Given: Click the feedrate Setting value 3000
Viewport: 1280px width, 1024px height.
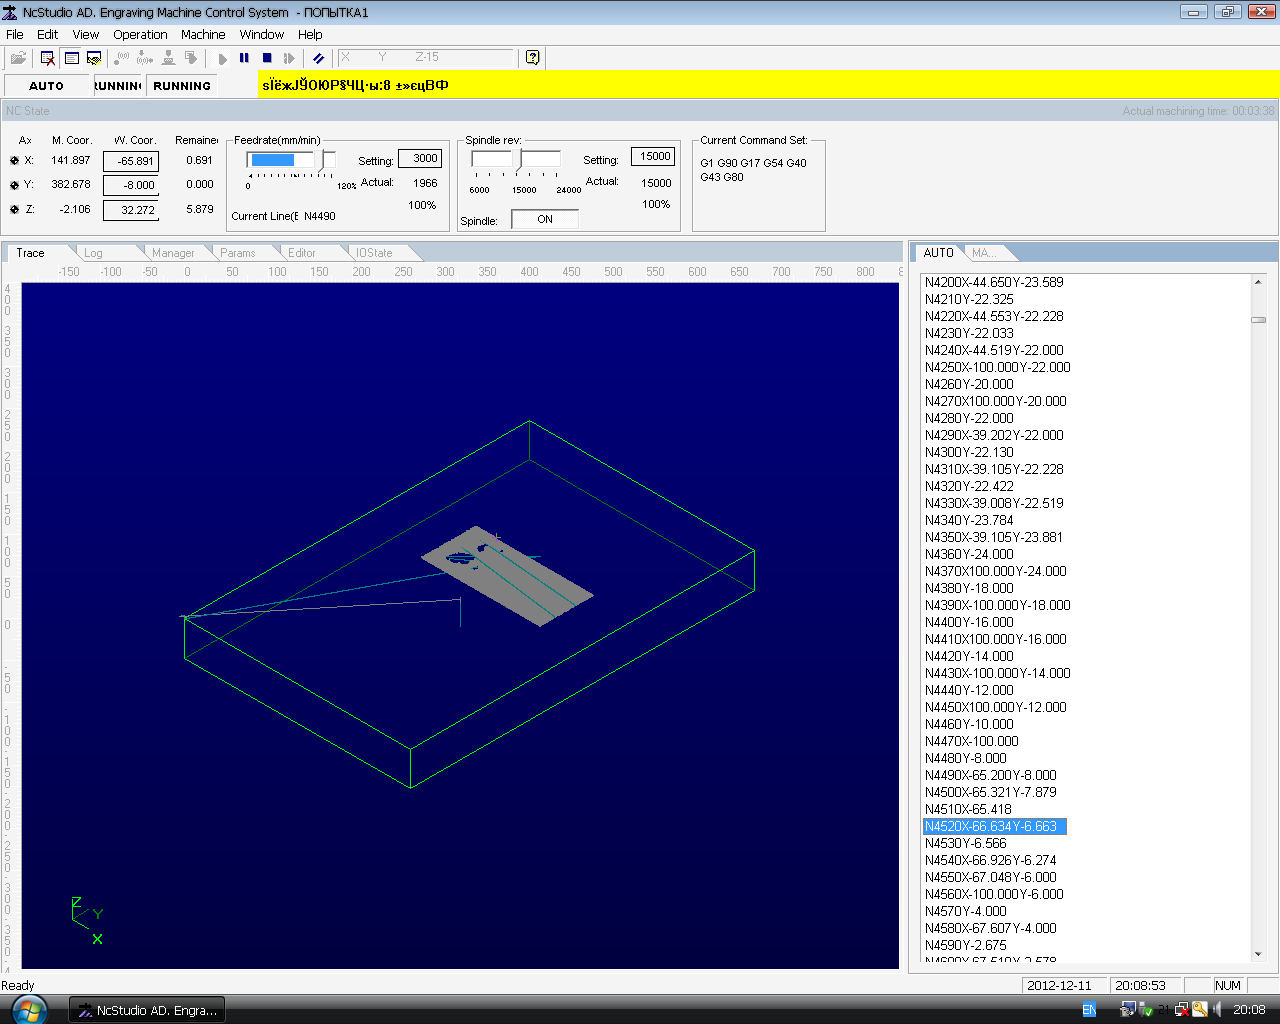Looking at the screenshot, I should (420, 158).
